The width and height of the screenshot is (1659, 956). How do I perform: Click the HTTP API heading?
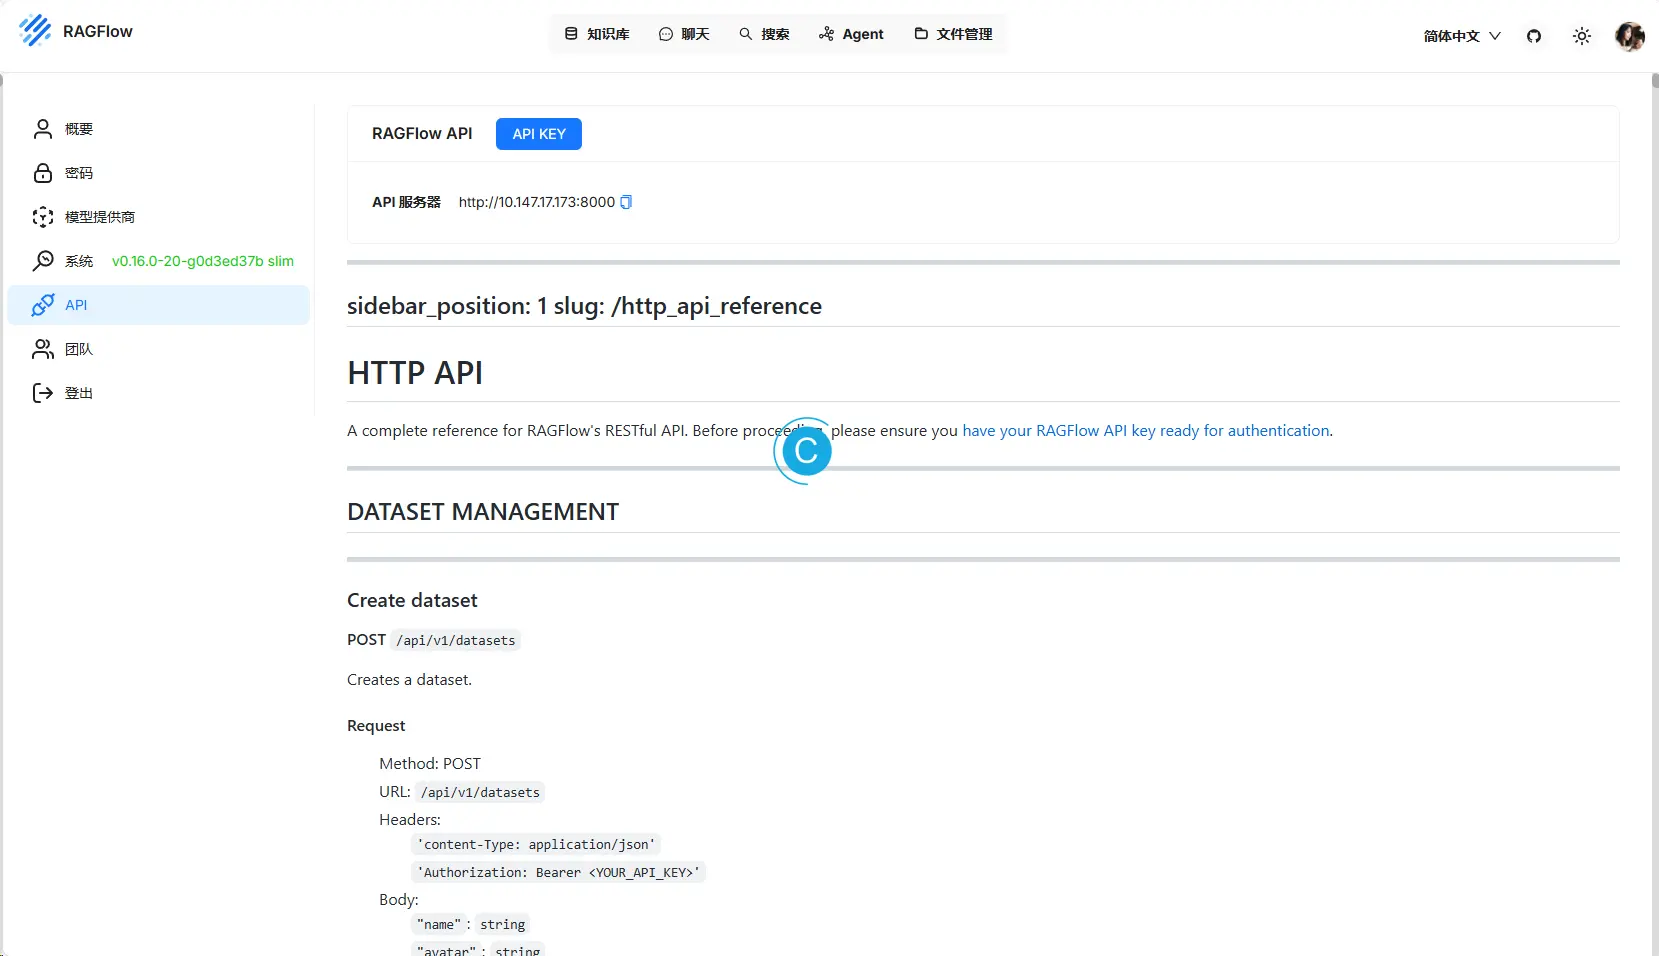coord(415,373)
